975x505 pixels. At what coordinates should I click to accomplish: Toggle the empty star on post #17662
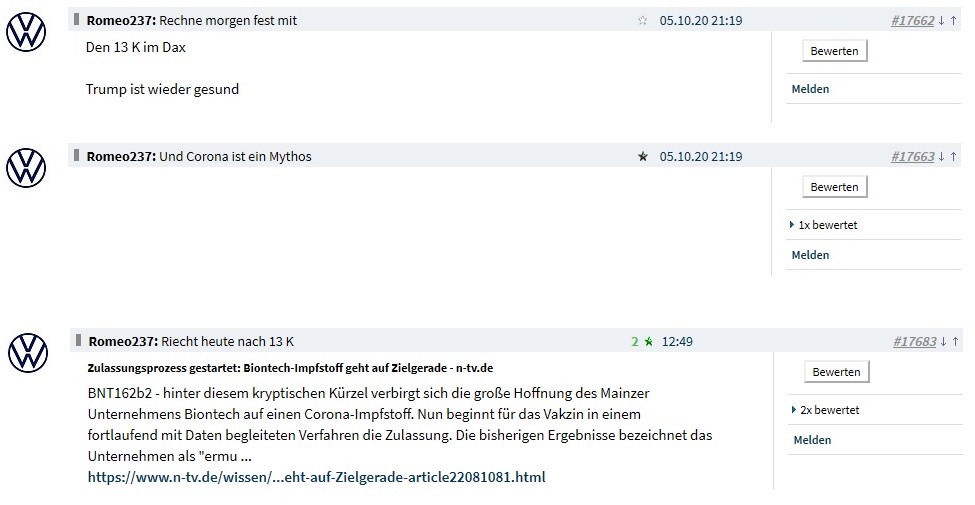pyautogui.click(x=642, y=21)
